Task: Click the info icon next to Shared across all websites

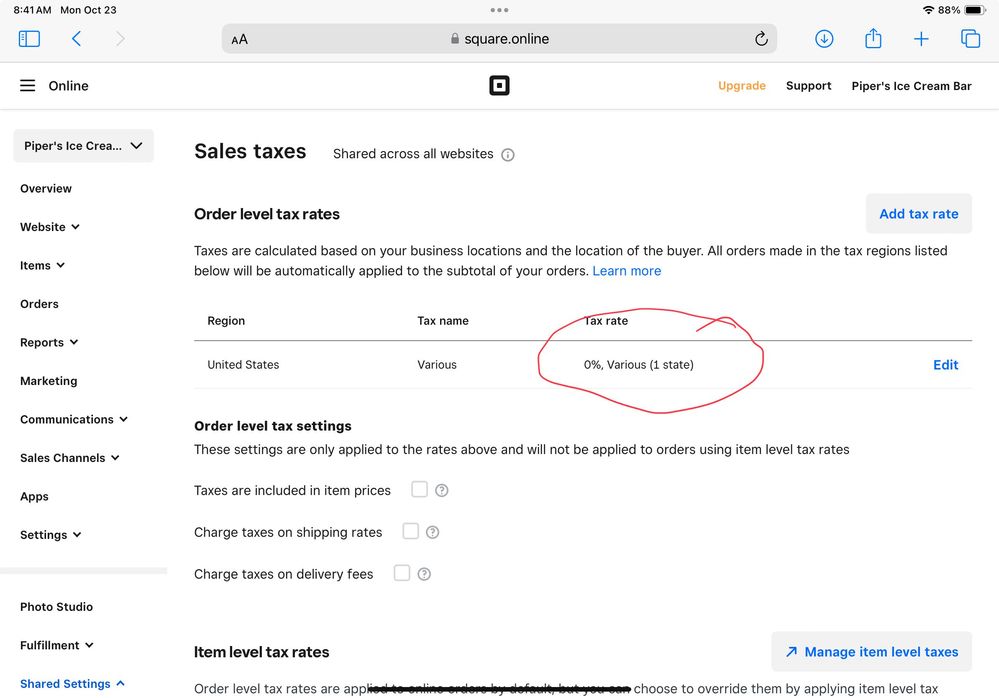Action: coord(508,155)
